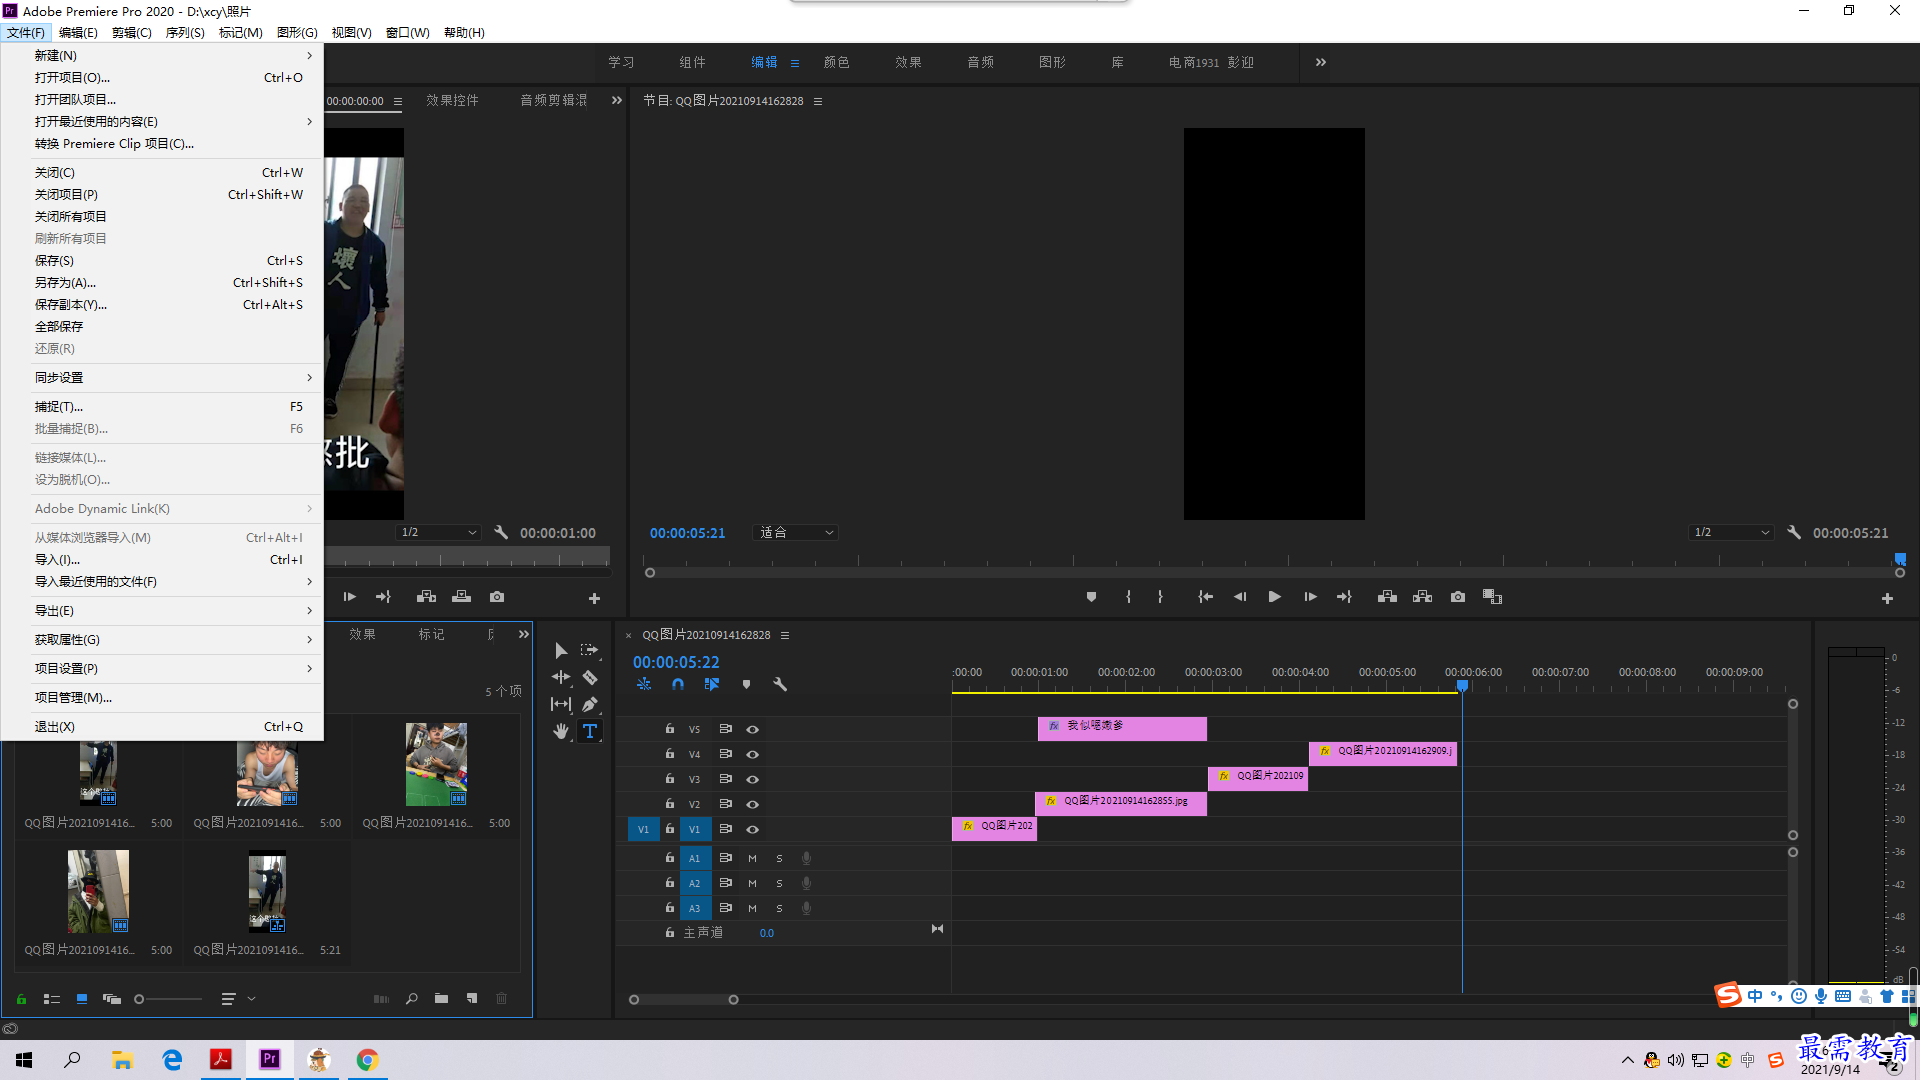1920x1080 pixels.
Task: Click Lift button in program monitor
Action: point(1387,597)
